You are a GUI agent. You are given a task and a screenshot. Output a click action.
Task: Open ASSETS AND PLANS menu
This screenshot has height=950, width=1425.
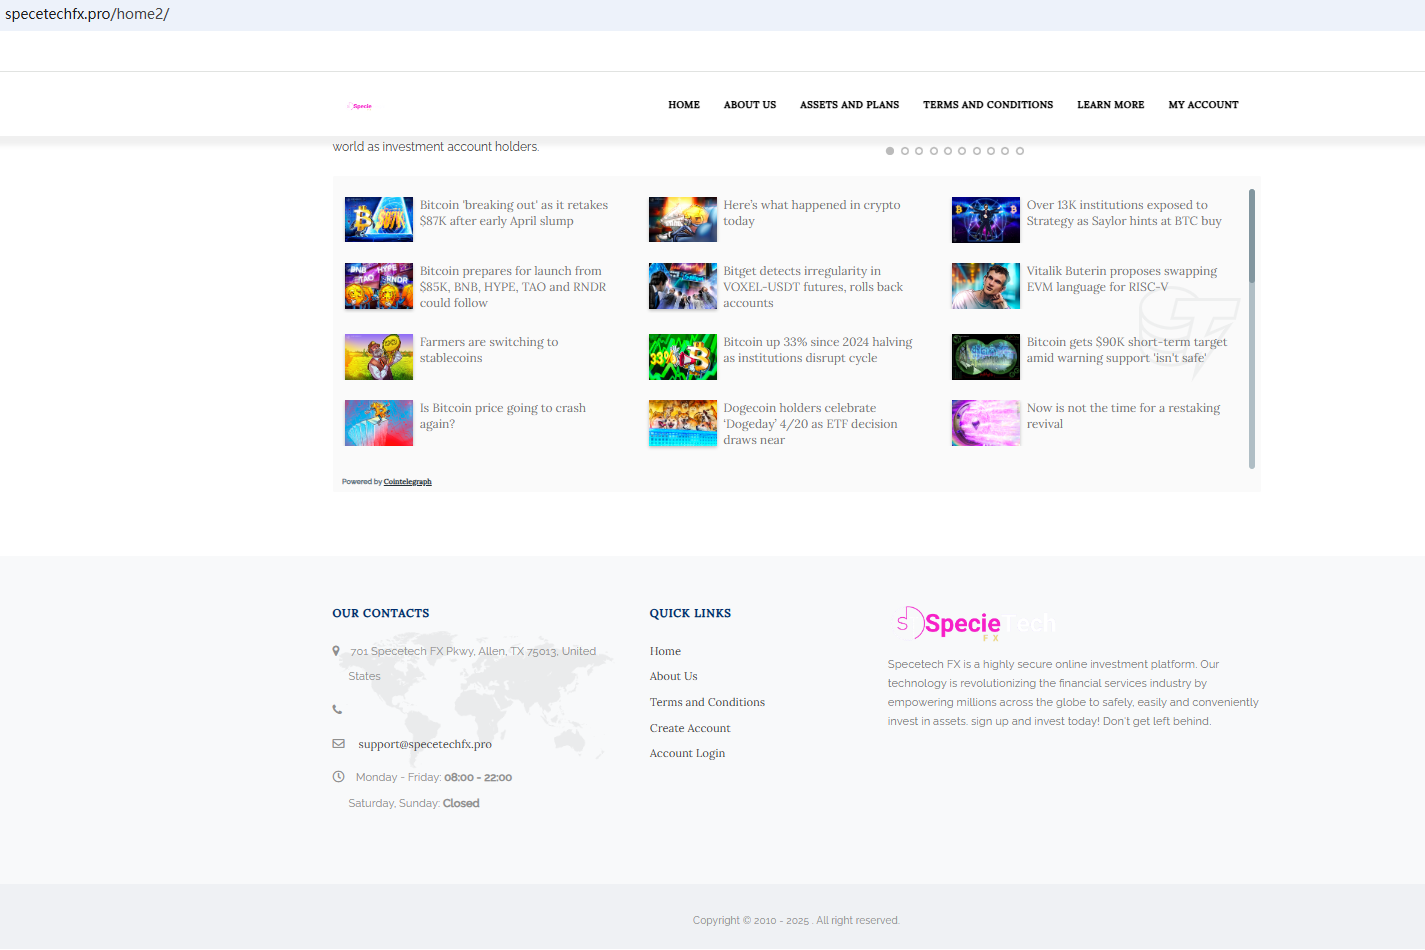tap(849, 105)
